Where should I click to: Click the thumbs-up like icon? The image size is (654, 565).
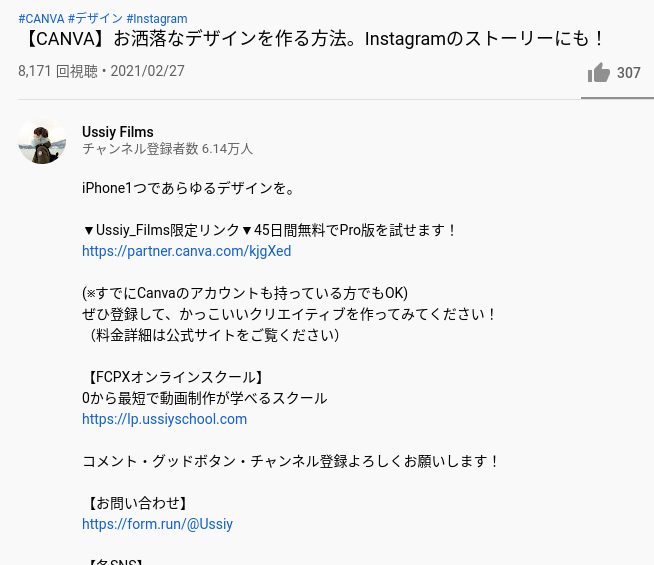[599, 73]
